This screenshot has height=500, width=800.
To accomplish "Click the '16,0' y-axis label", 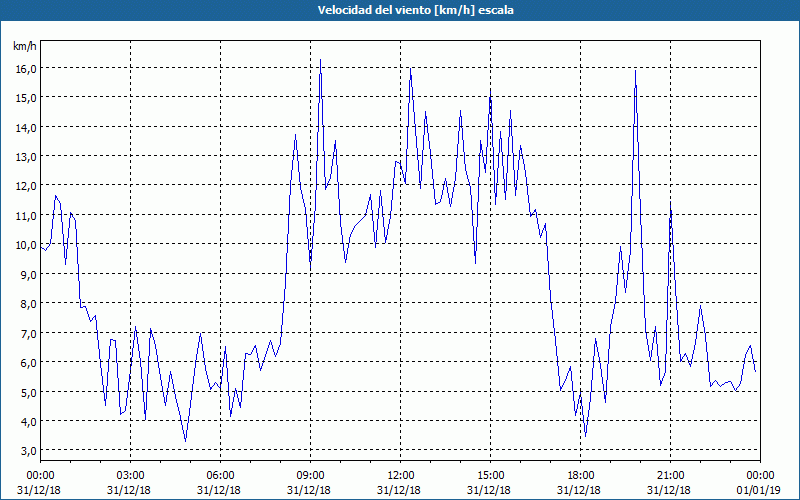I will 26,68.
